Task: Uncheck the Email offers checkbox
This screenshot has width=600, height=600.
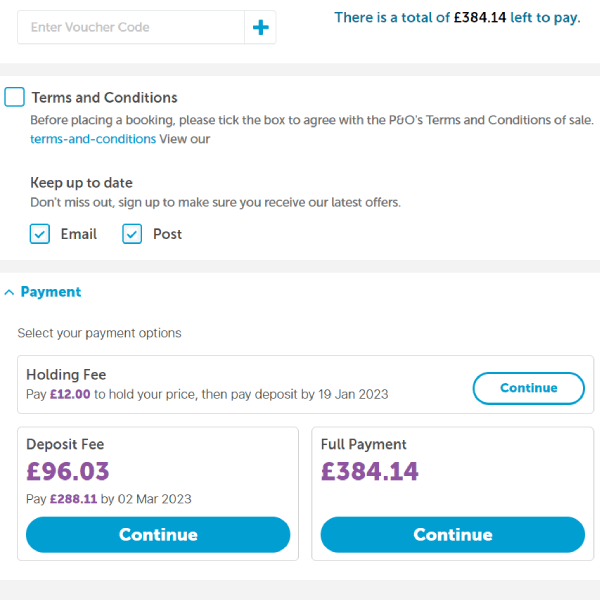Action: tap(40, 234)
